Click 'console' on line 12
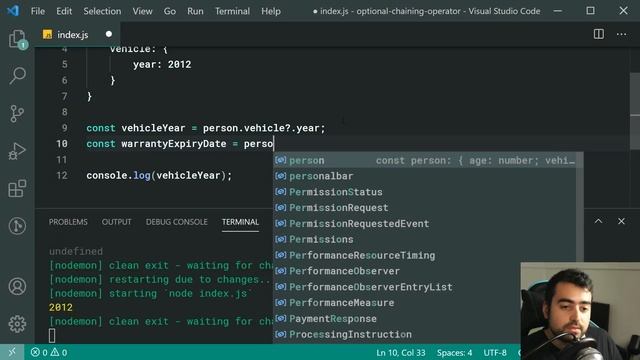The image size is (640, 360). tap(107, 176)
